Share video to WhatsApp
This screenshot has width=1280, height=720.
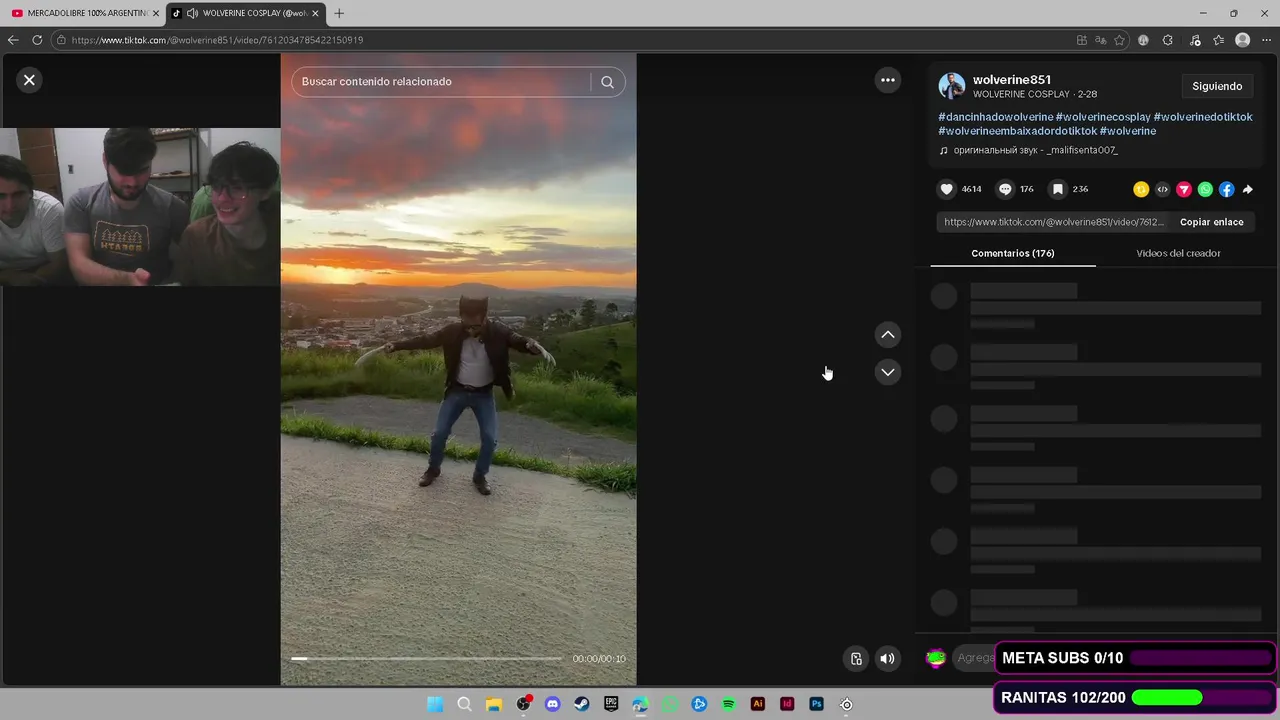coord(1205,189)
